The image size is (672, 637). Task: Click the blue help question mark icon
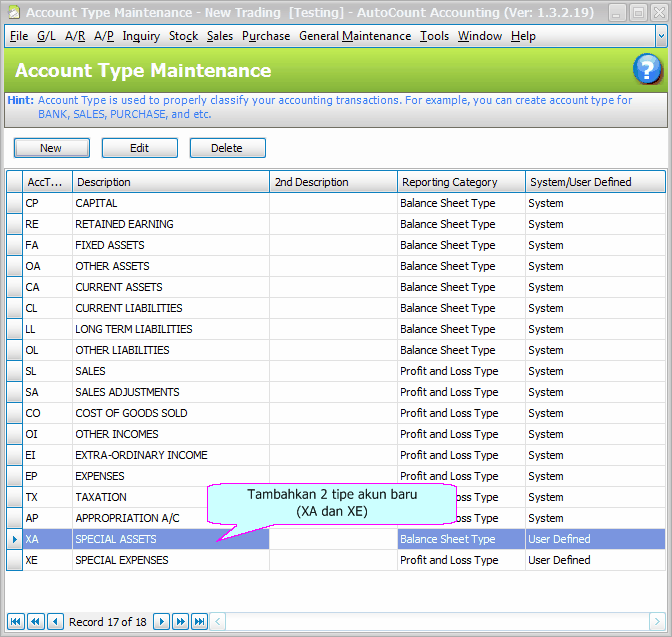(x=647, y=70)
